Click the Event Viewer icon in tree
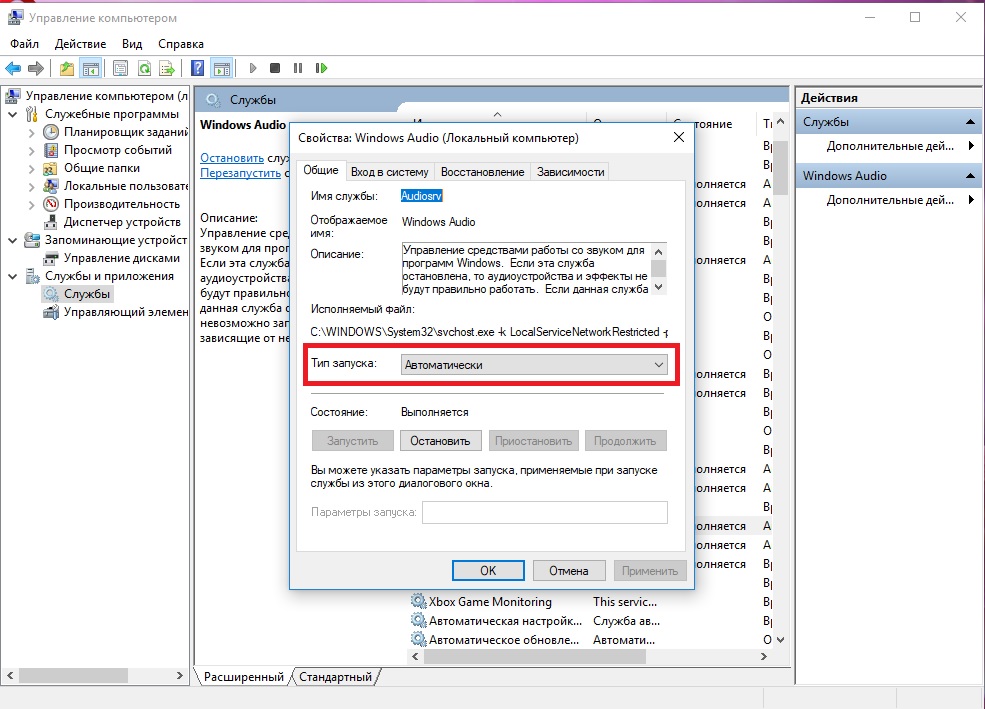This screenshot has height=709, width=985. click(51, 150)
